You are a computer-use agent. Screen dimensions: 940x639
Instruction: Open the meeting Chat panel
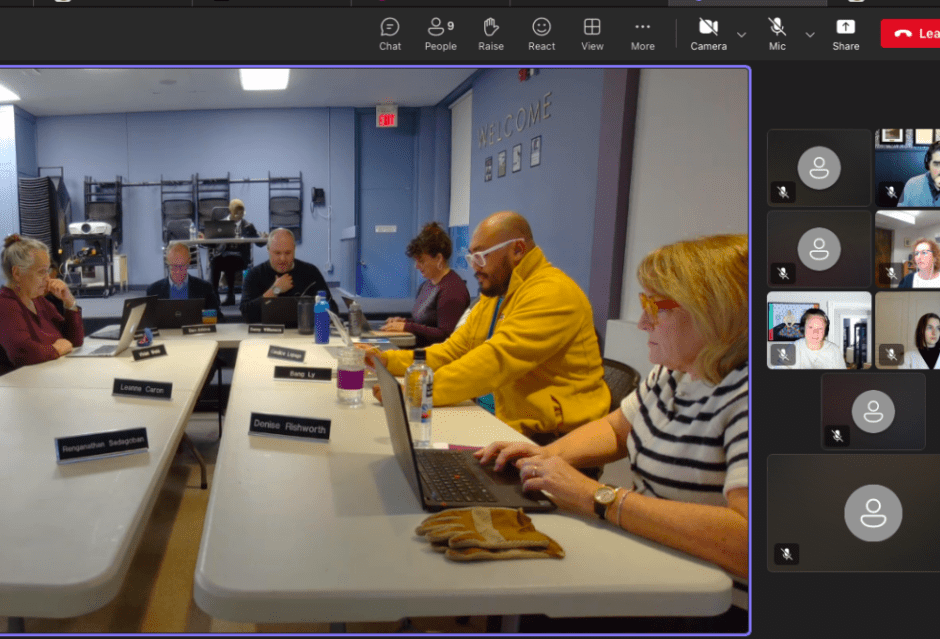coord(390,33)
